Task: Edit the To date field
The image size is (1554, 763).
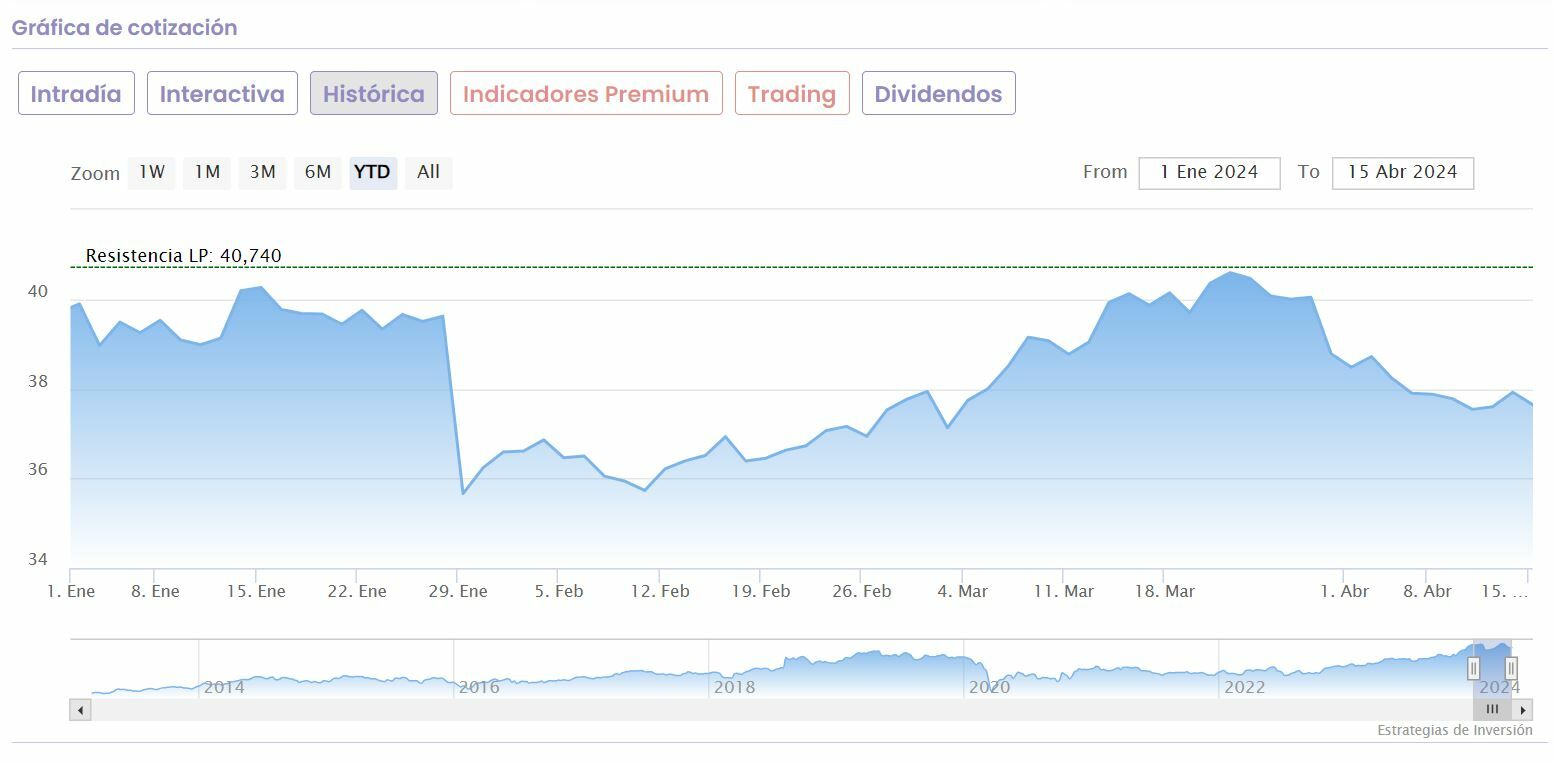Action: click(x=1402, y=173)
